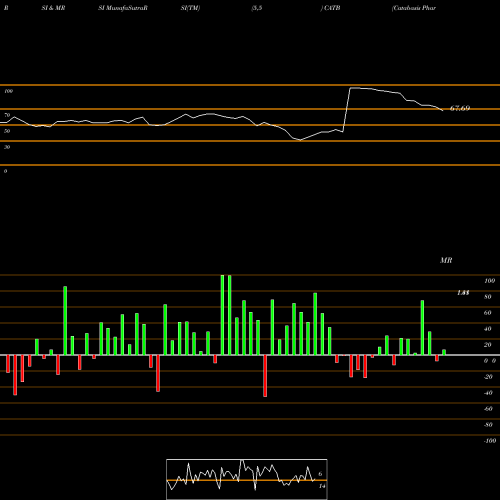Click the -80 label on MR axis
Viewport: 500px width, 500px height.
488,425
